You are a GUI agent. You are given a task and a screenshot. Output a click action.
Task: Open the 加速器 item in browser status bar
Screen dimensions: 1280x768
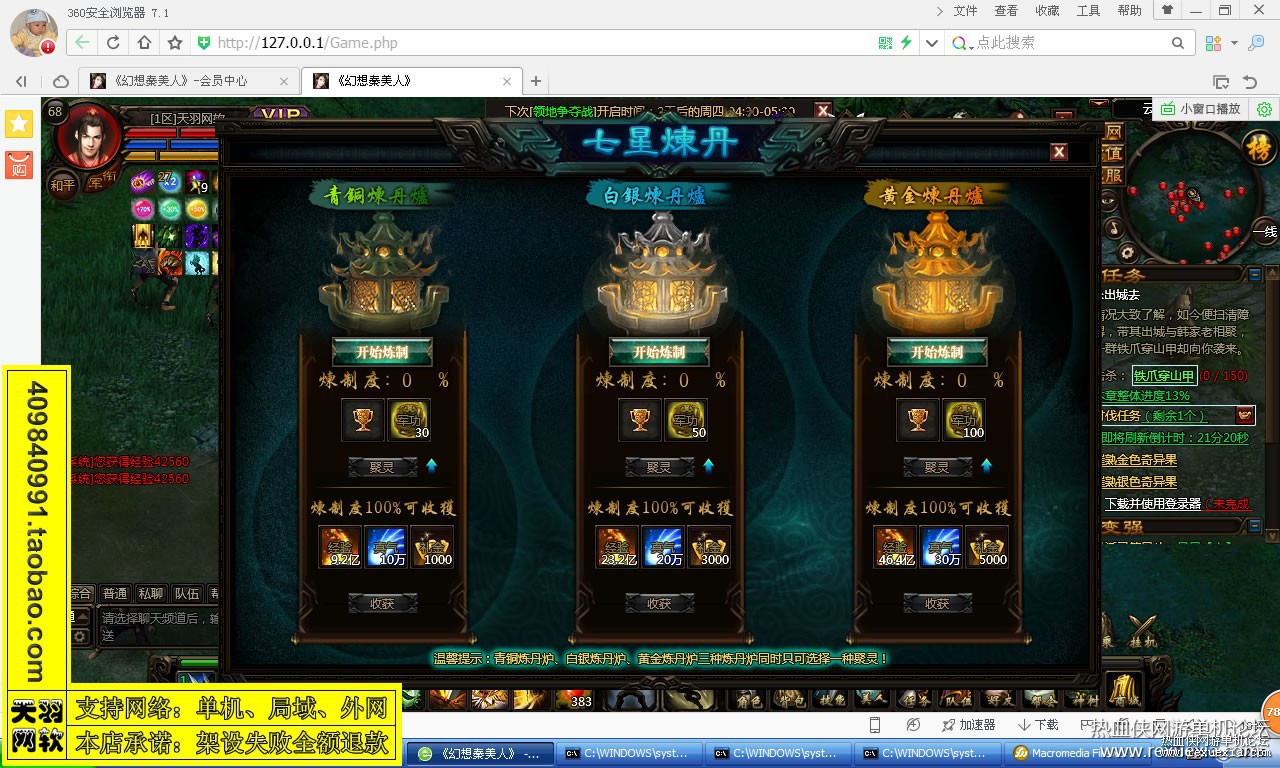(x=968, y=725)
